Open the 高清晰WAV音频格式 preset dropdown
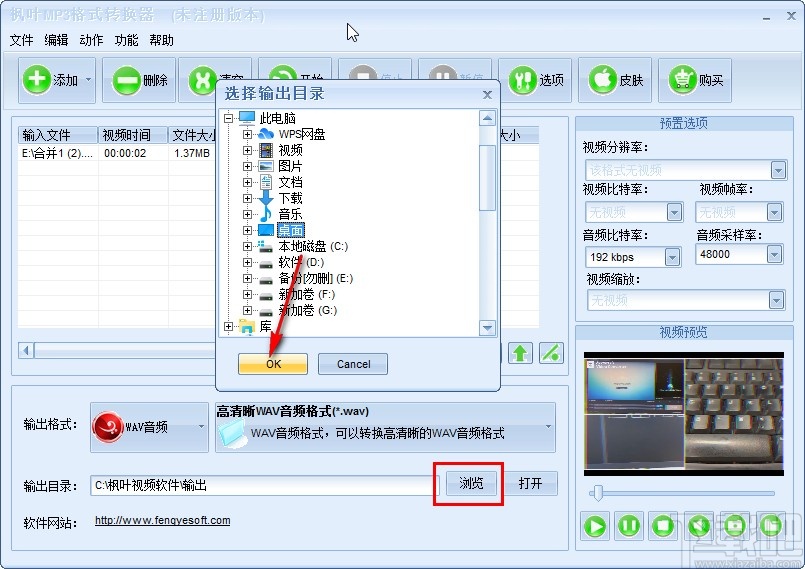This screenshot has height=569, width=805. coord(548,427)
